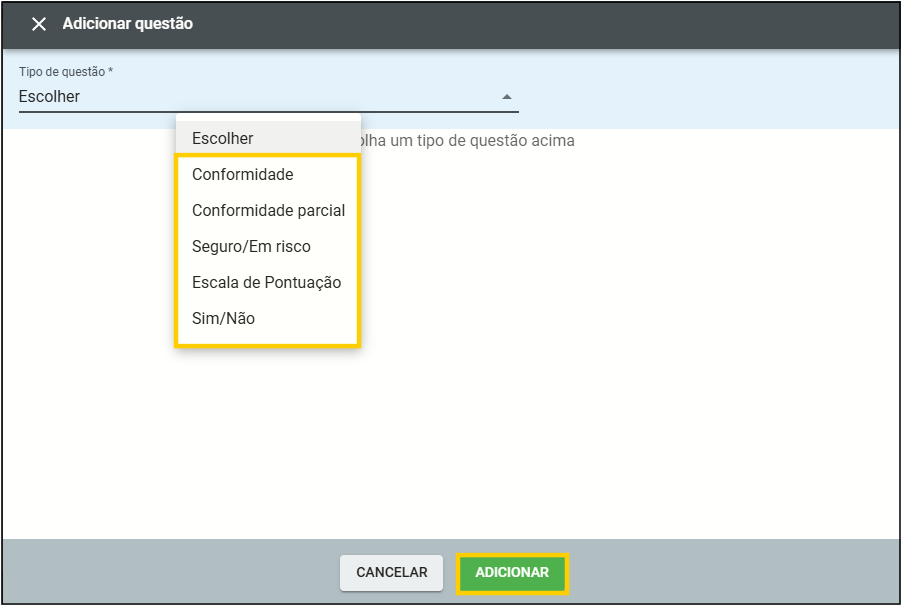Select Seguro/Em risco question type
Screen dimensions: 901x605
[251, 246]
